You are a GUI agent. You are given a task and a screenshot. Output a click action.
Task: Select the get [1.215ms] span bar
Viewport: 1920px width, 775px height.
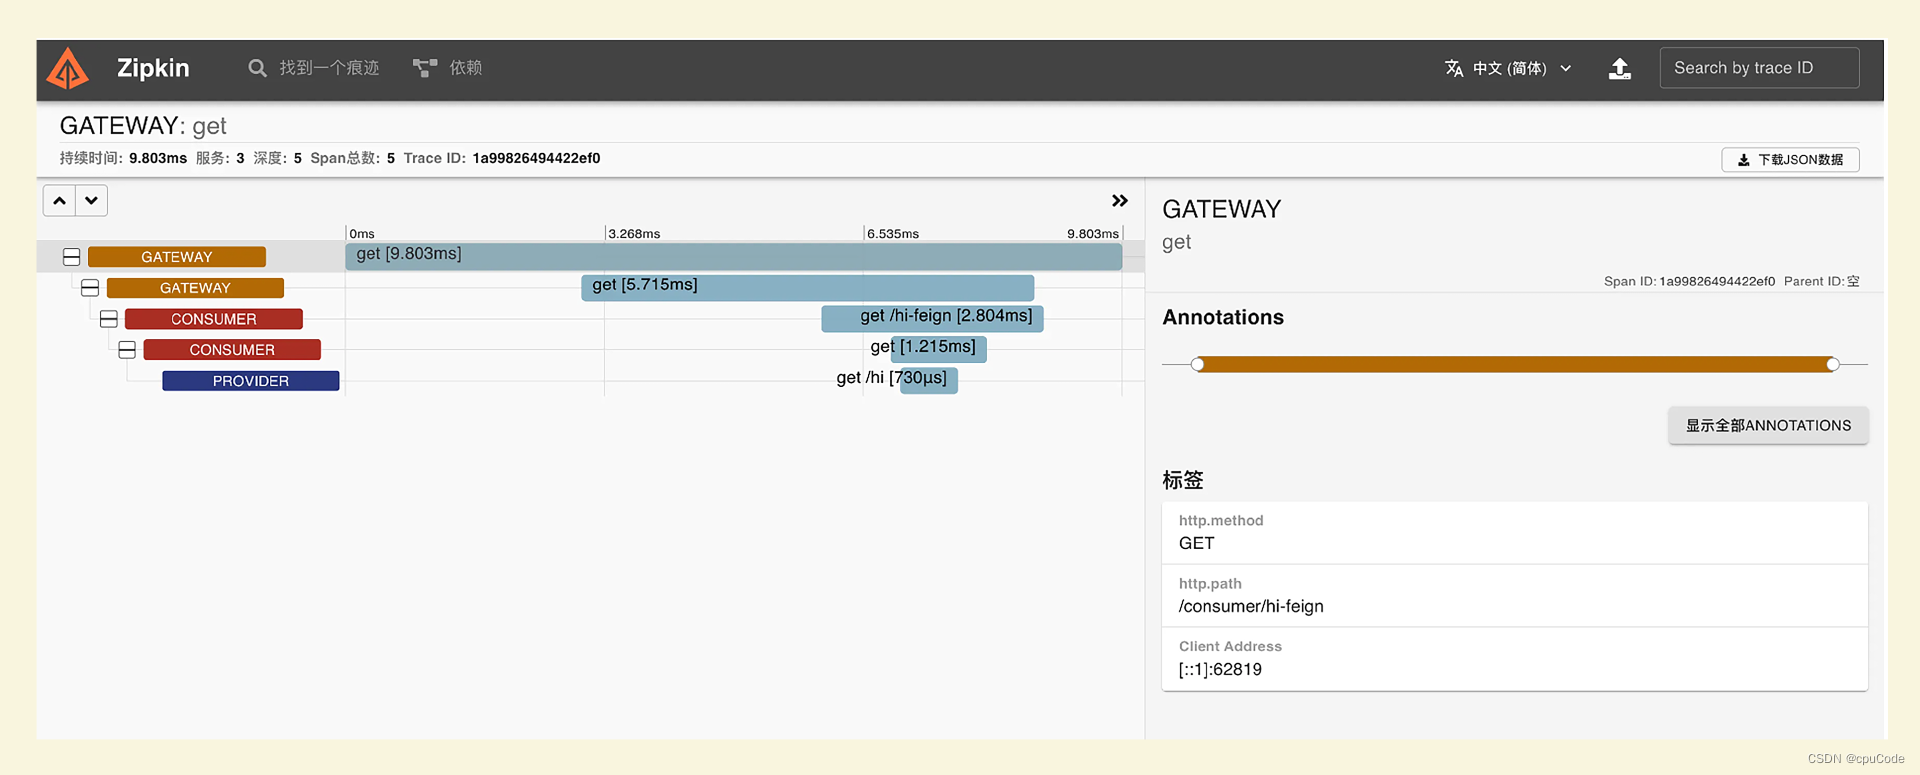939,349
